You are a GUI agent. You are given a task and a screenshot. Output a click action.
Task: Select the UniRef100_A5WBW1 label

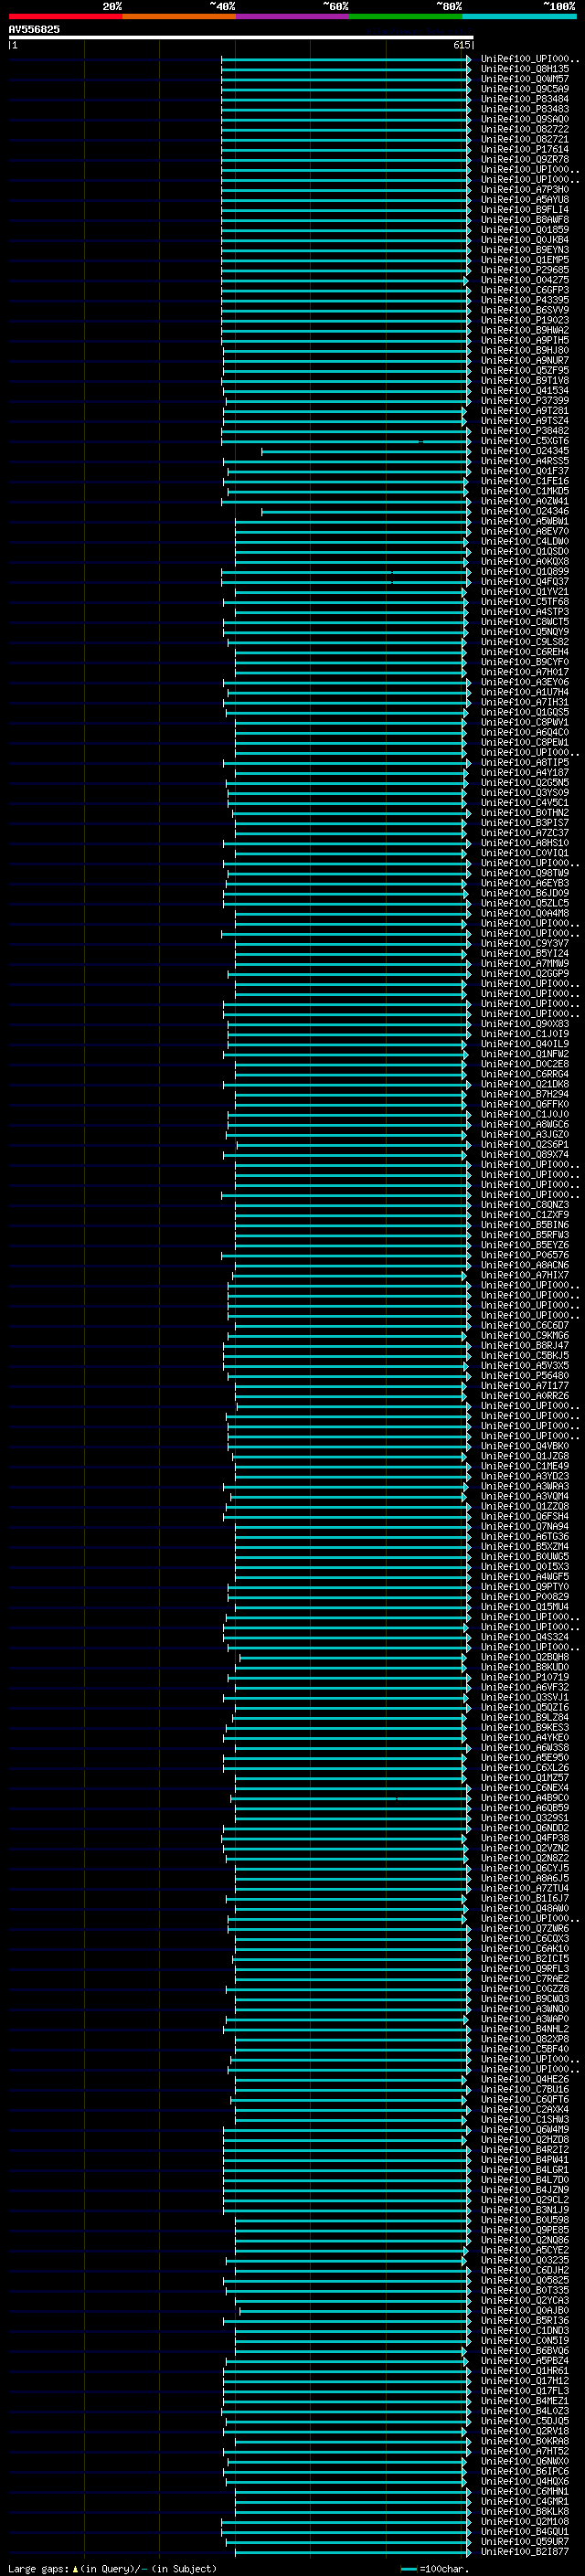click(525, 521)
